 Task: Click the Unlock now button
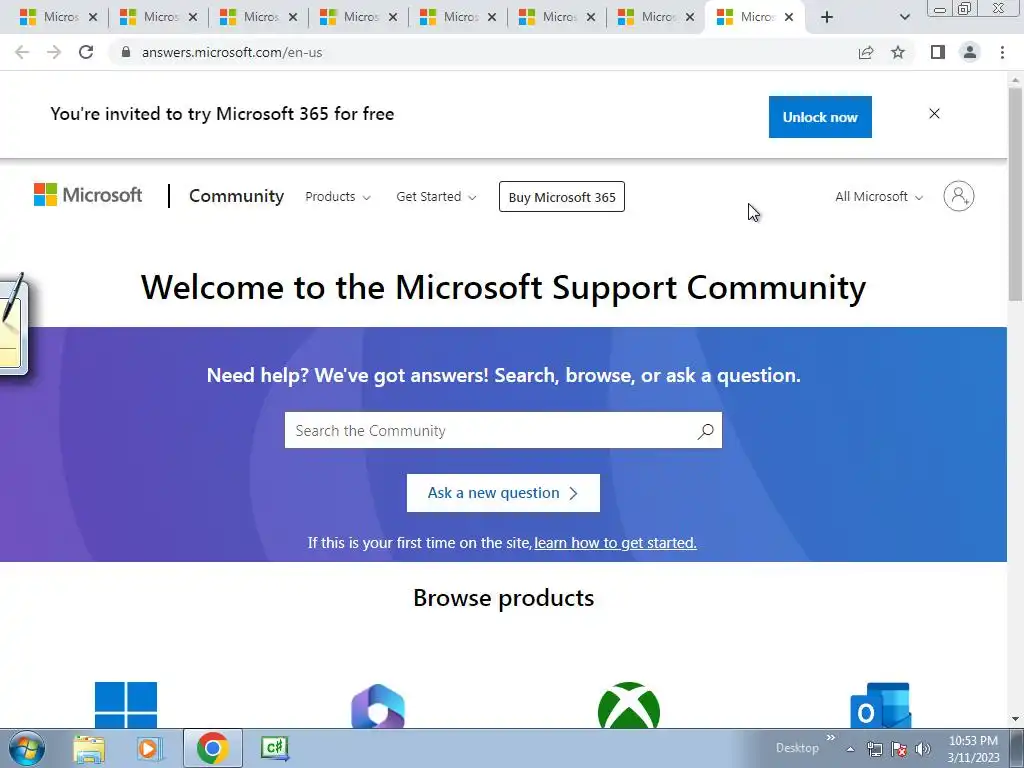click(x=820, y=117)
